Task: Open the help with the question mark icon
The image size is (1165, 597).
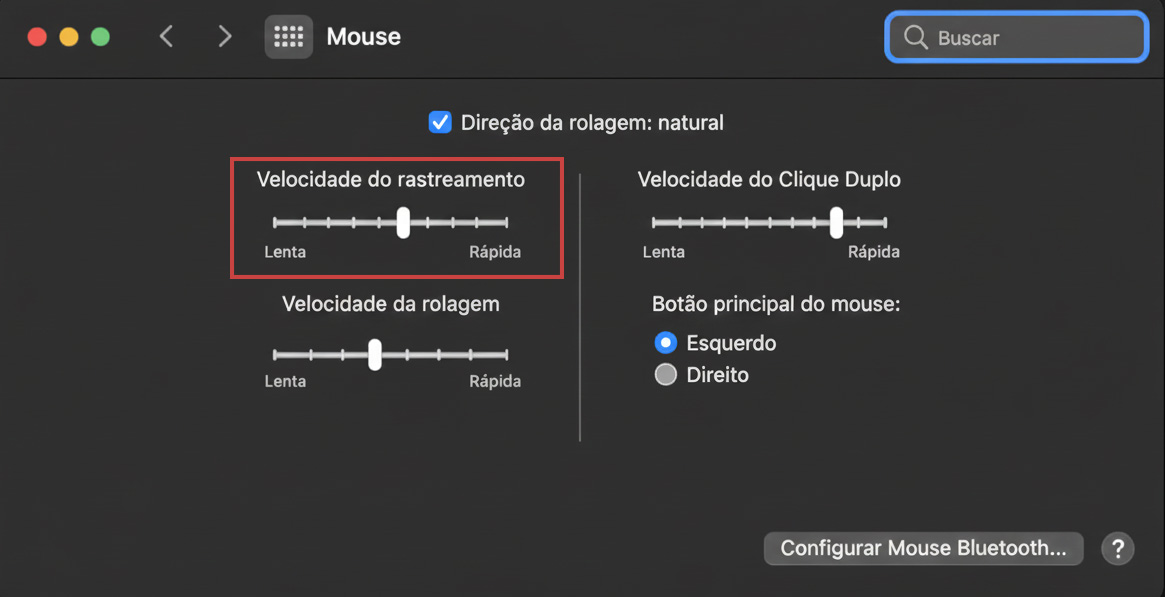Action: tap(1117, 548)
